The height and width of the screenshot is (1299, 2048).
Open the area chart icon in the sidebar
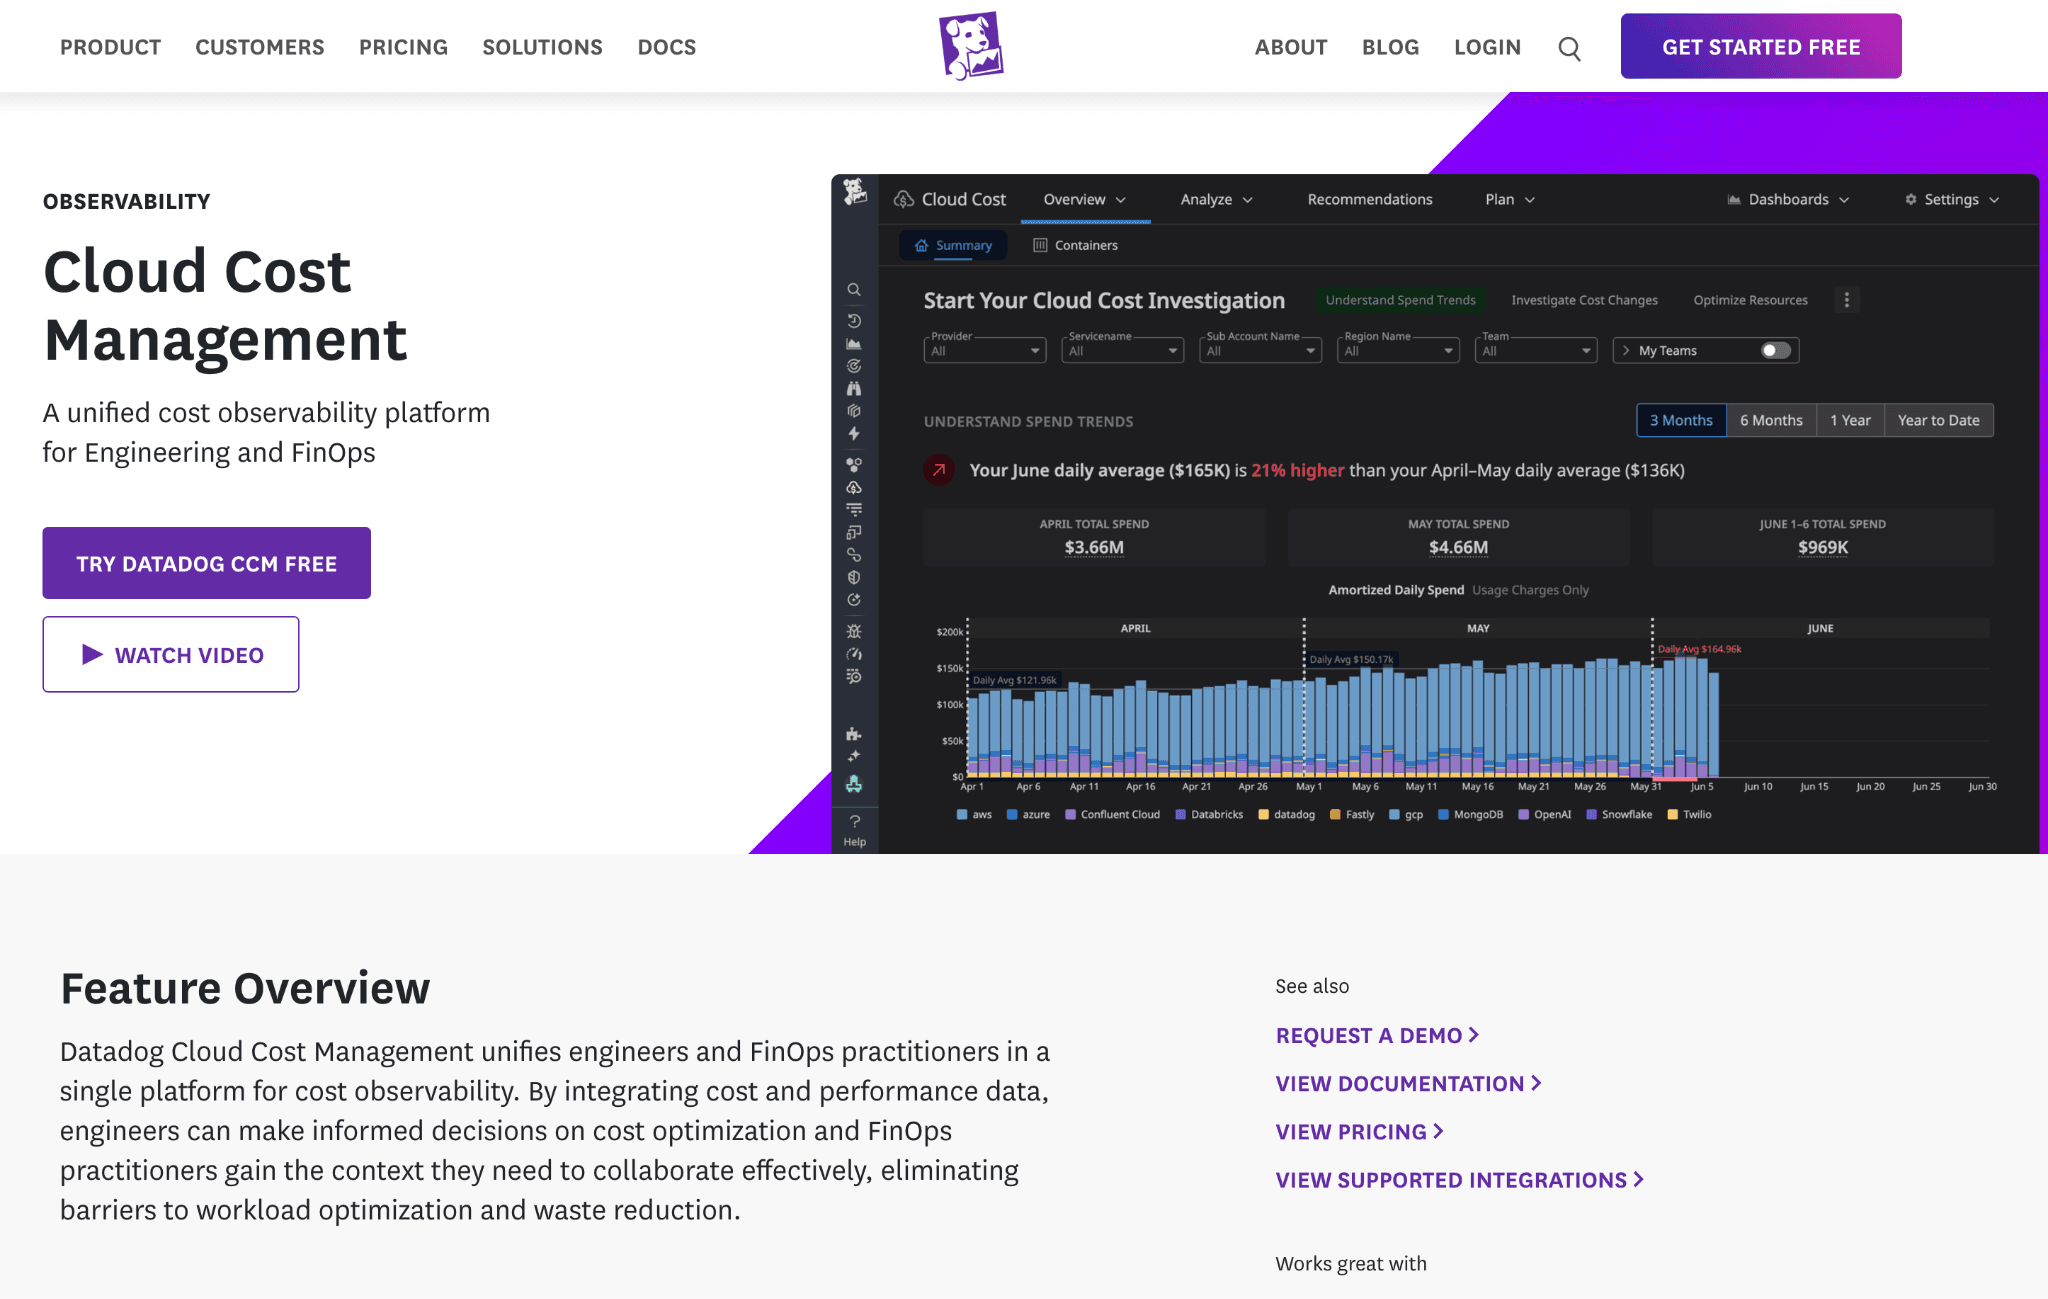(854, 344)
